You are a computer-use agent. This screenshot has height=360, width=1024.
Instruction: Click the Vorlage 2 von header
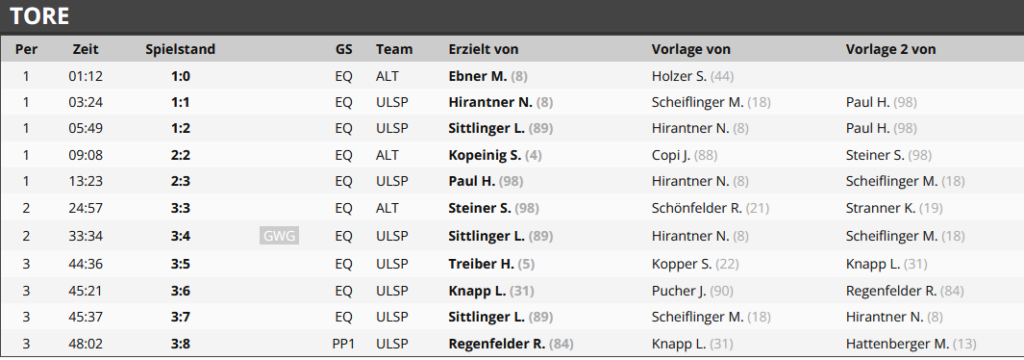891,49
